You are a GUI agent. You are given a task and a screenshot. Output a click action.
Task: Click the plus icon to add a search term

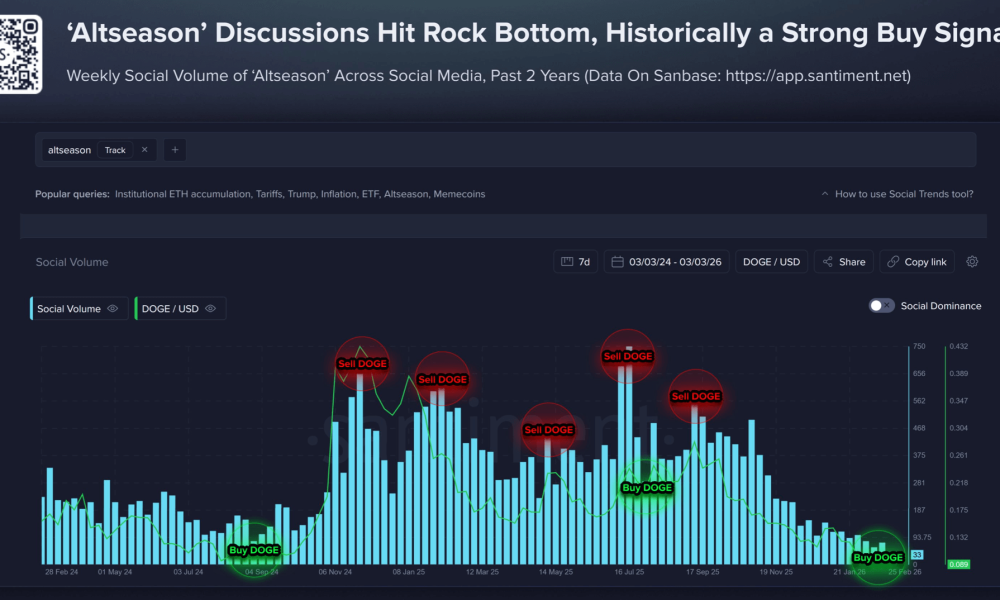coord(175,150)
